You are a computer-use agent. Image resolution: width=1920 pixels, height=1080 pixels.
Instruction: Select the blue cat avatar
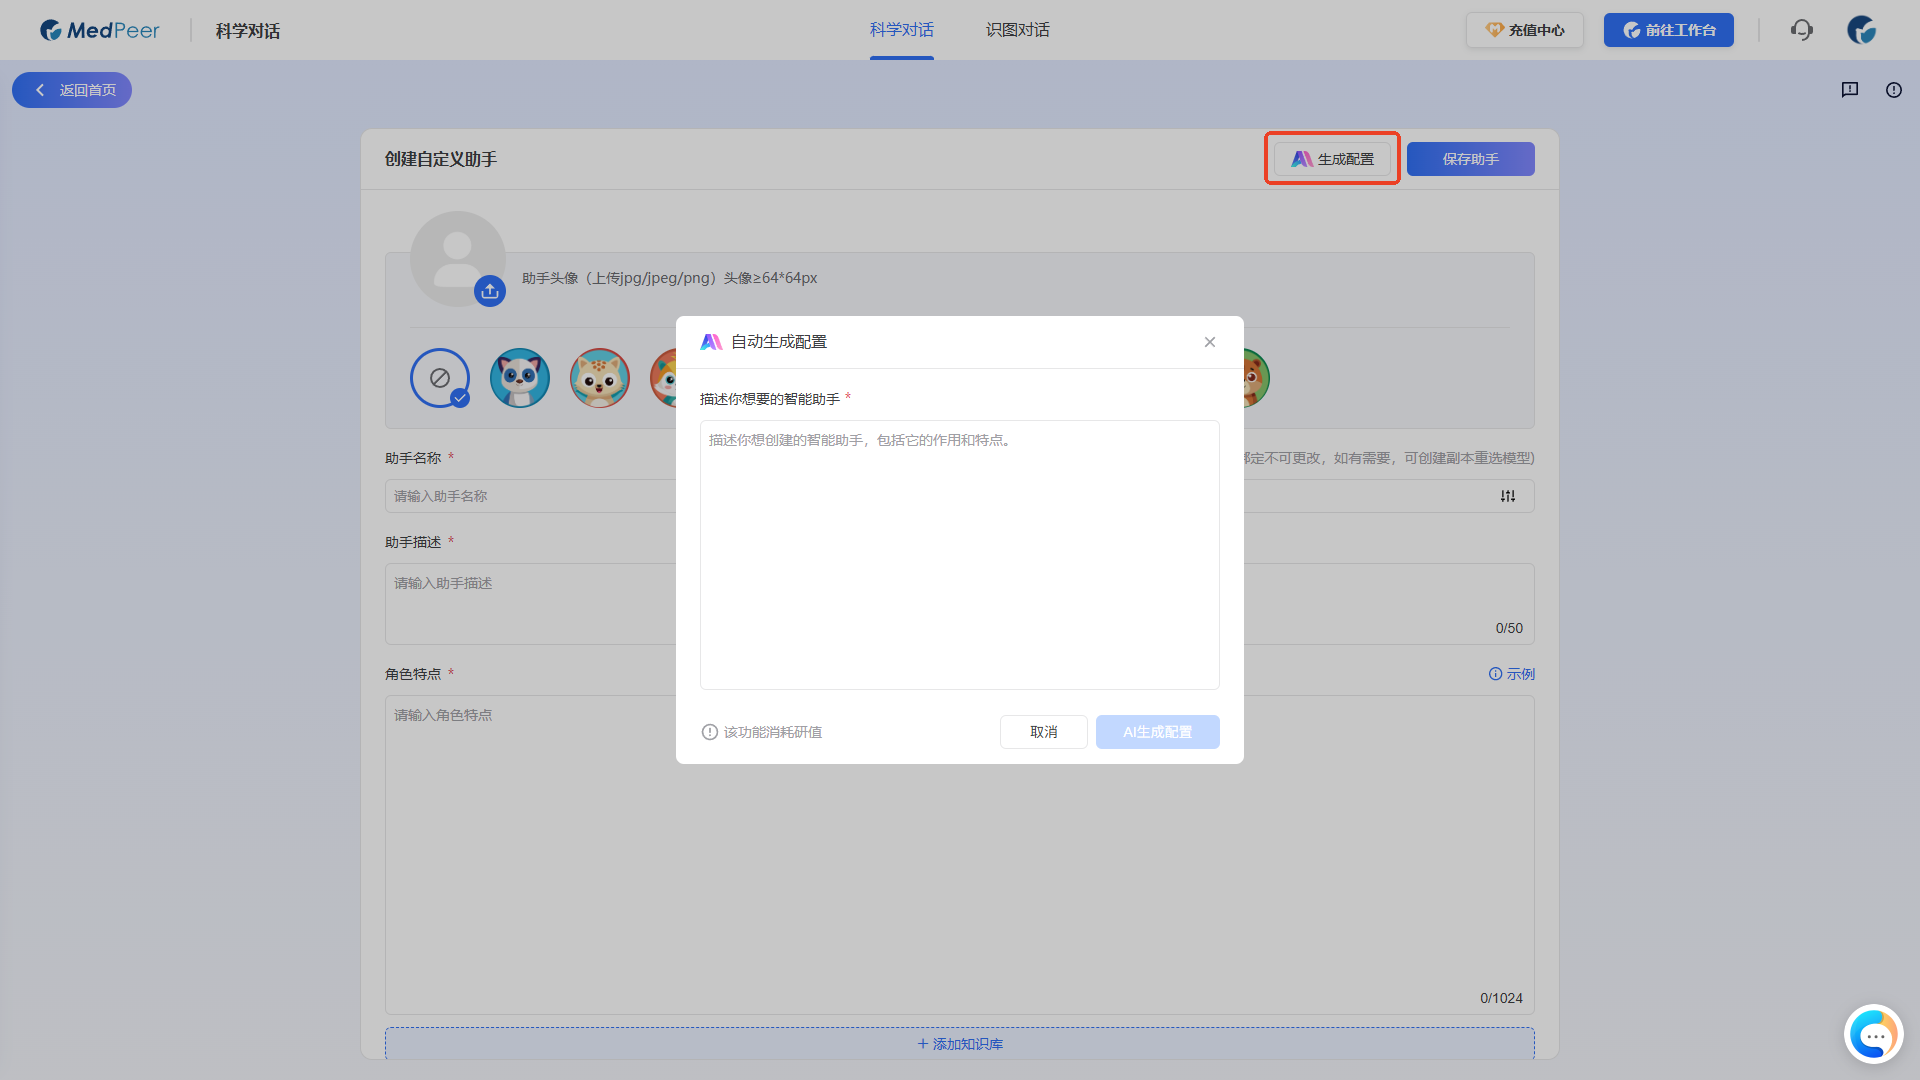coord(519,378)
